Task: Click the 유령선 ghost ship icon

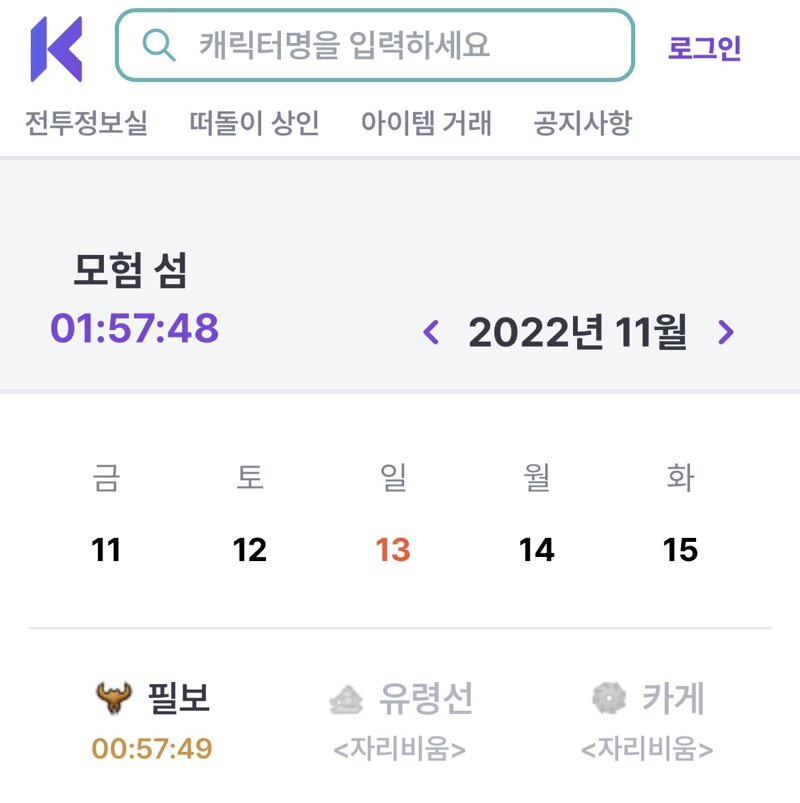Action: 346,699
